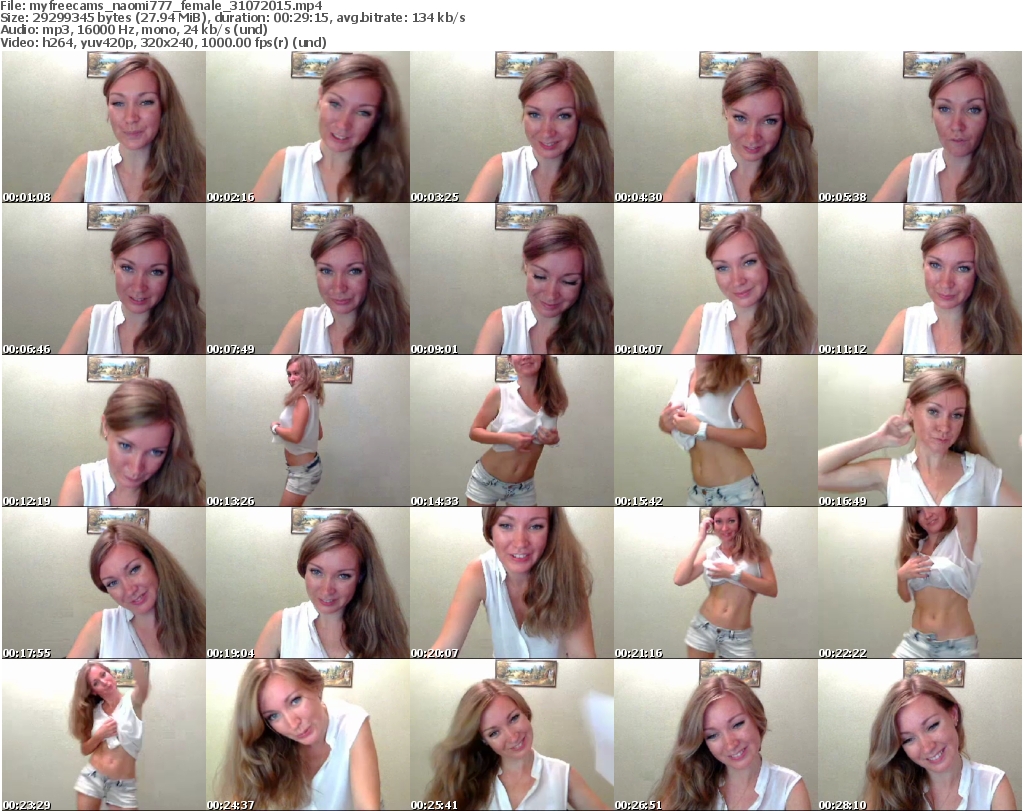Click the 00:16:49 frame
The height and width of the screenshot is (811, 1024).
click(x=920, y=431)
